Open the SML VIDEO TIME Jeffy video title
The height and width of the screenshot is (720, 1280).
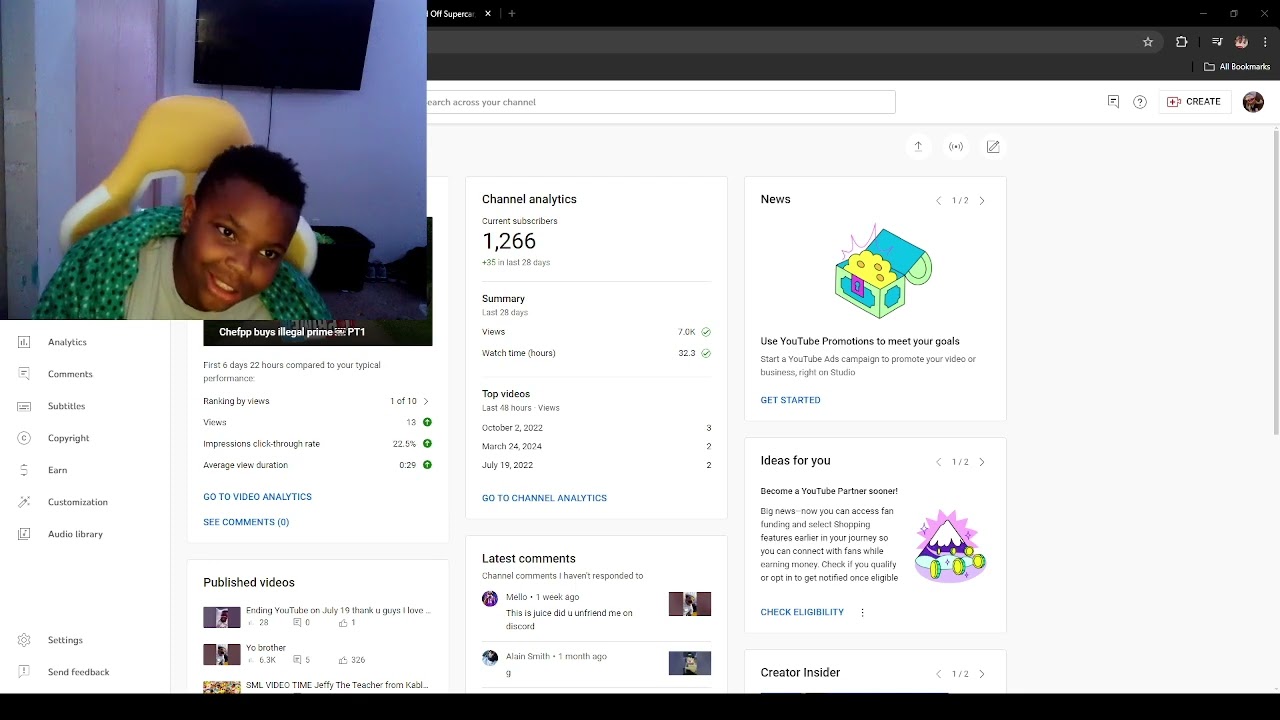(x=337, y=685)
